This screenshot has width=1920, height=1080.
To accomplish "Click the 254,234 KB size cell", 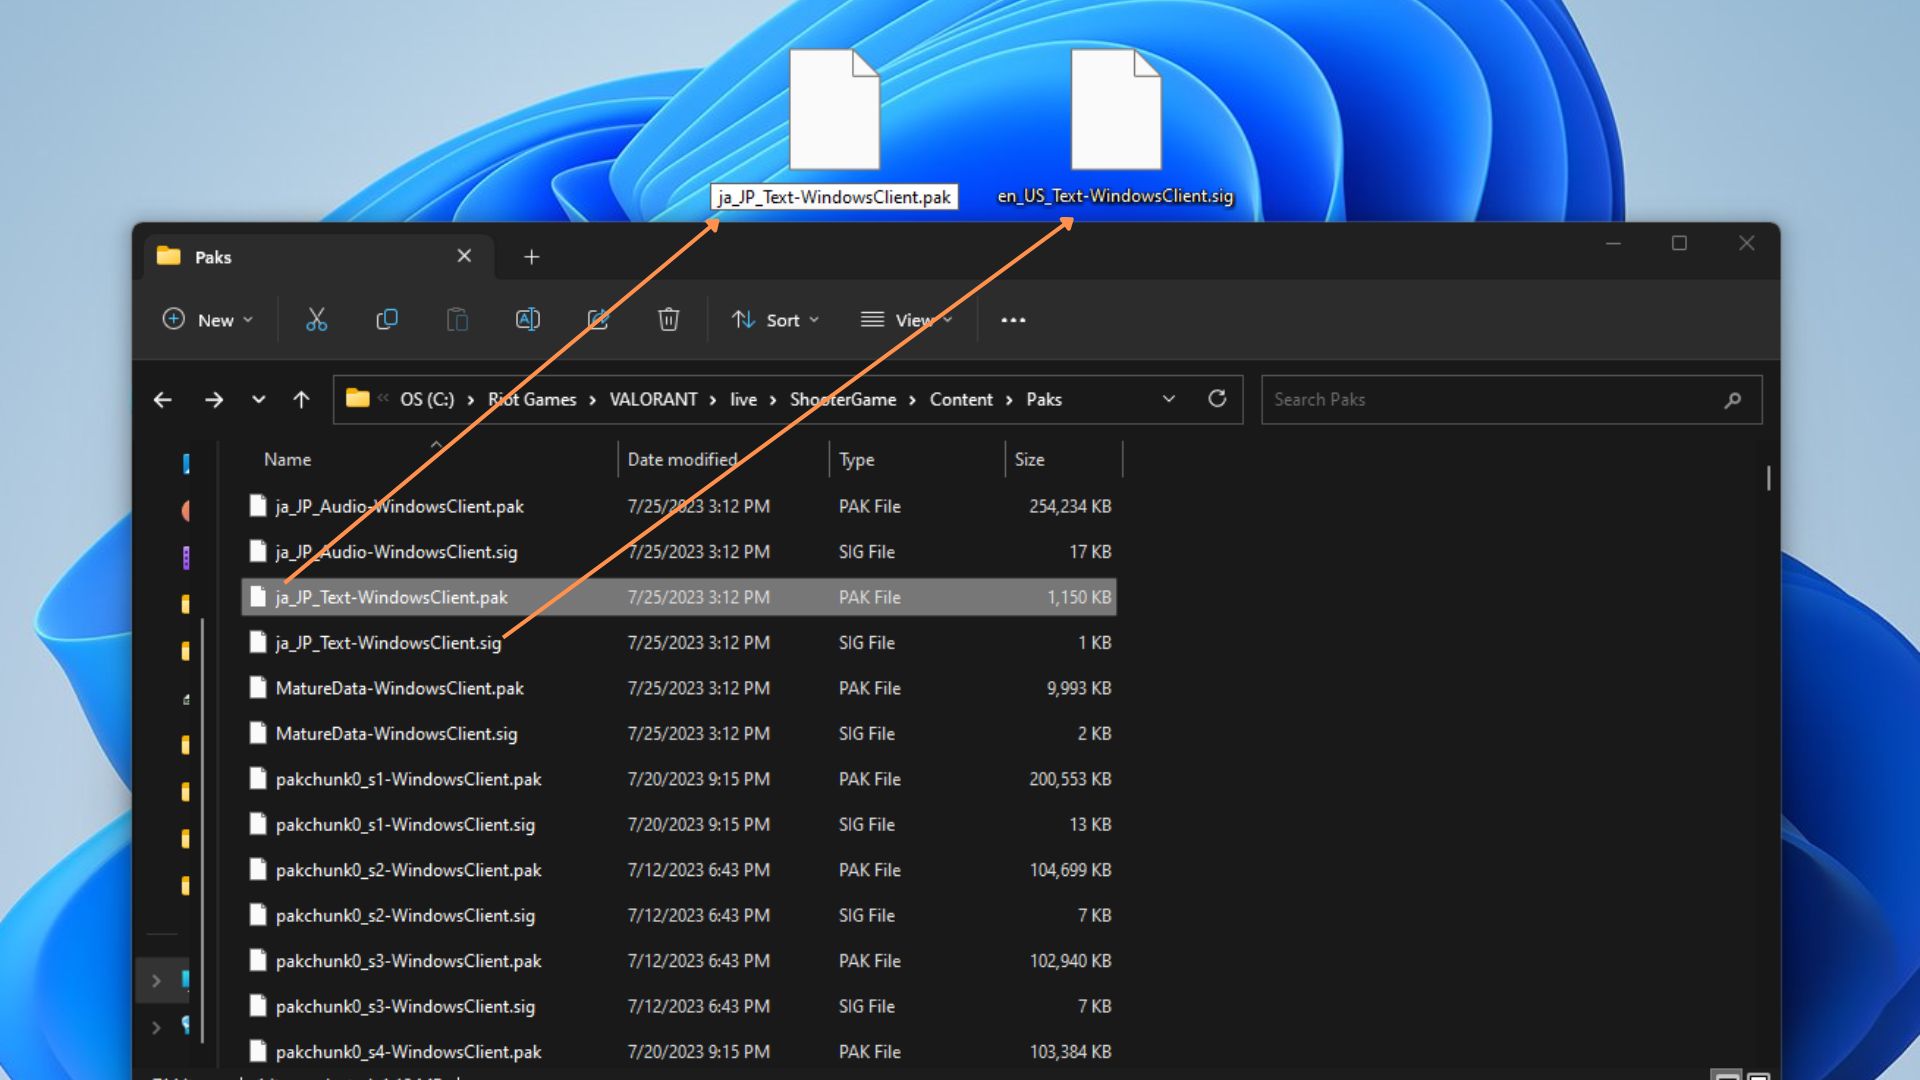I will coord(1070,506).
